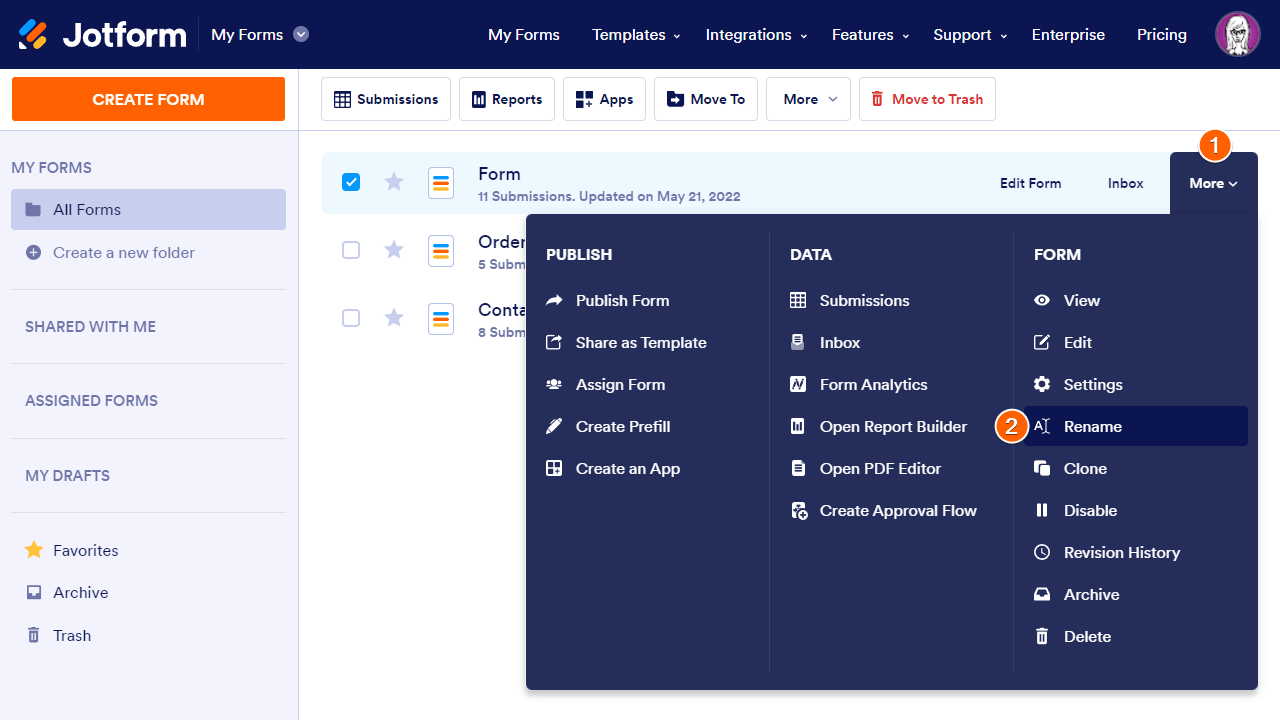This screenshot has height=720, width=1280.
Task: Click the Delete trash can icon in the Form column
Action: pos(1042,636)
